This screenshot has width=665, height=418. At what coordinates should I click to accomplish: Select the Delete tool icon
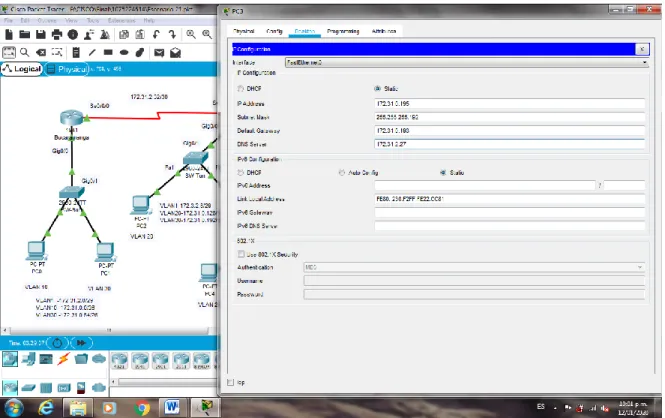(x=41, y=53)
